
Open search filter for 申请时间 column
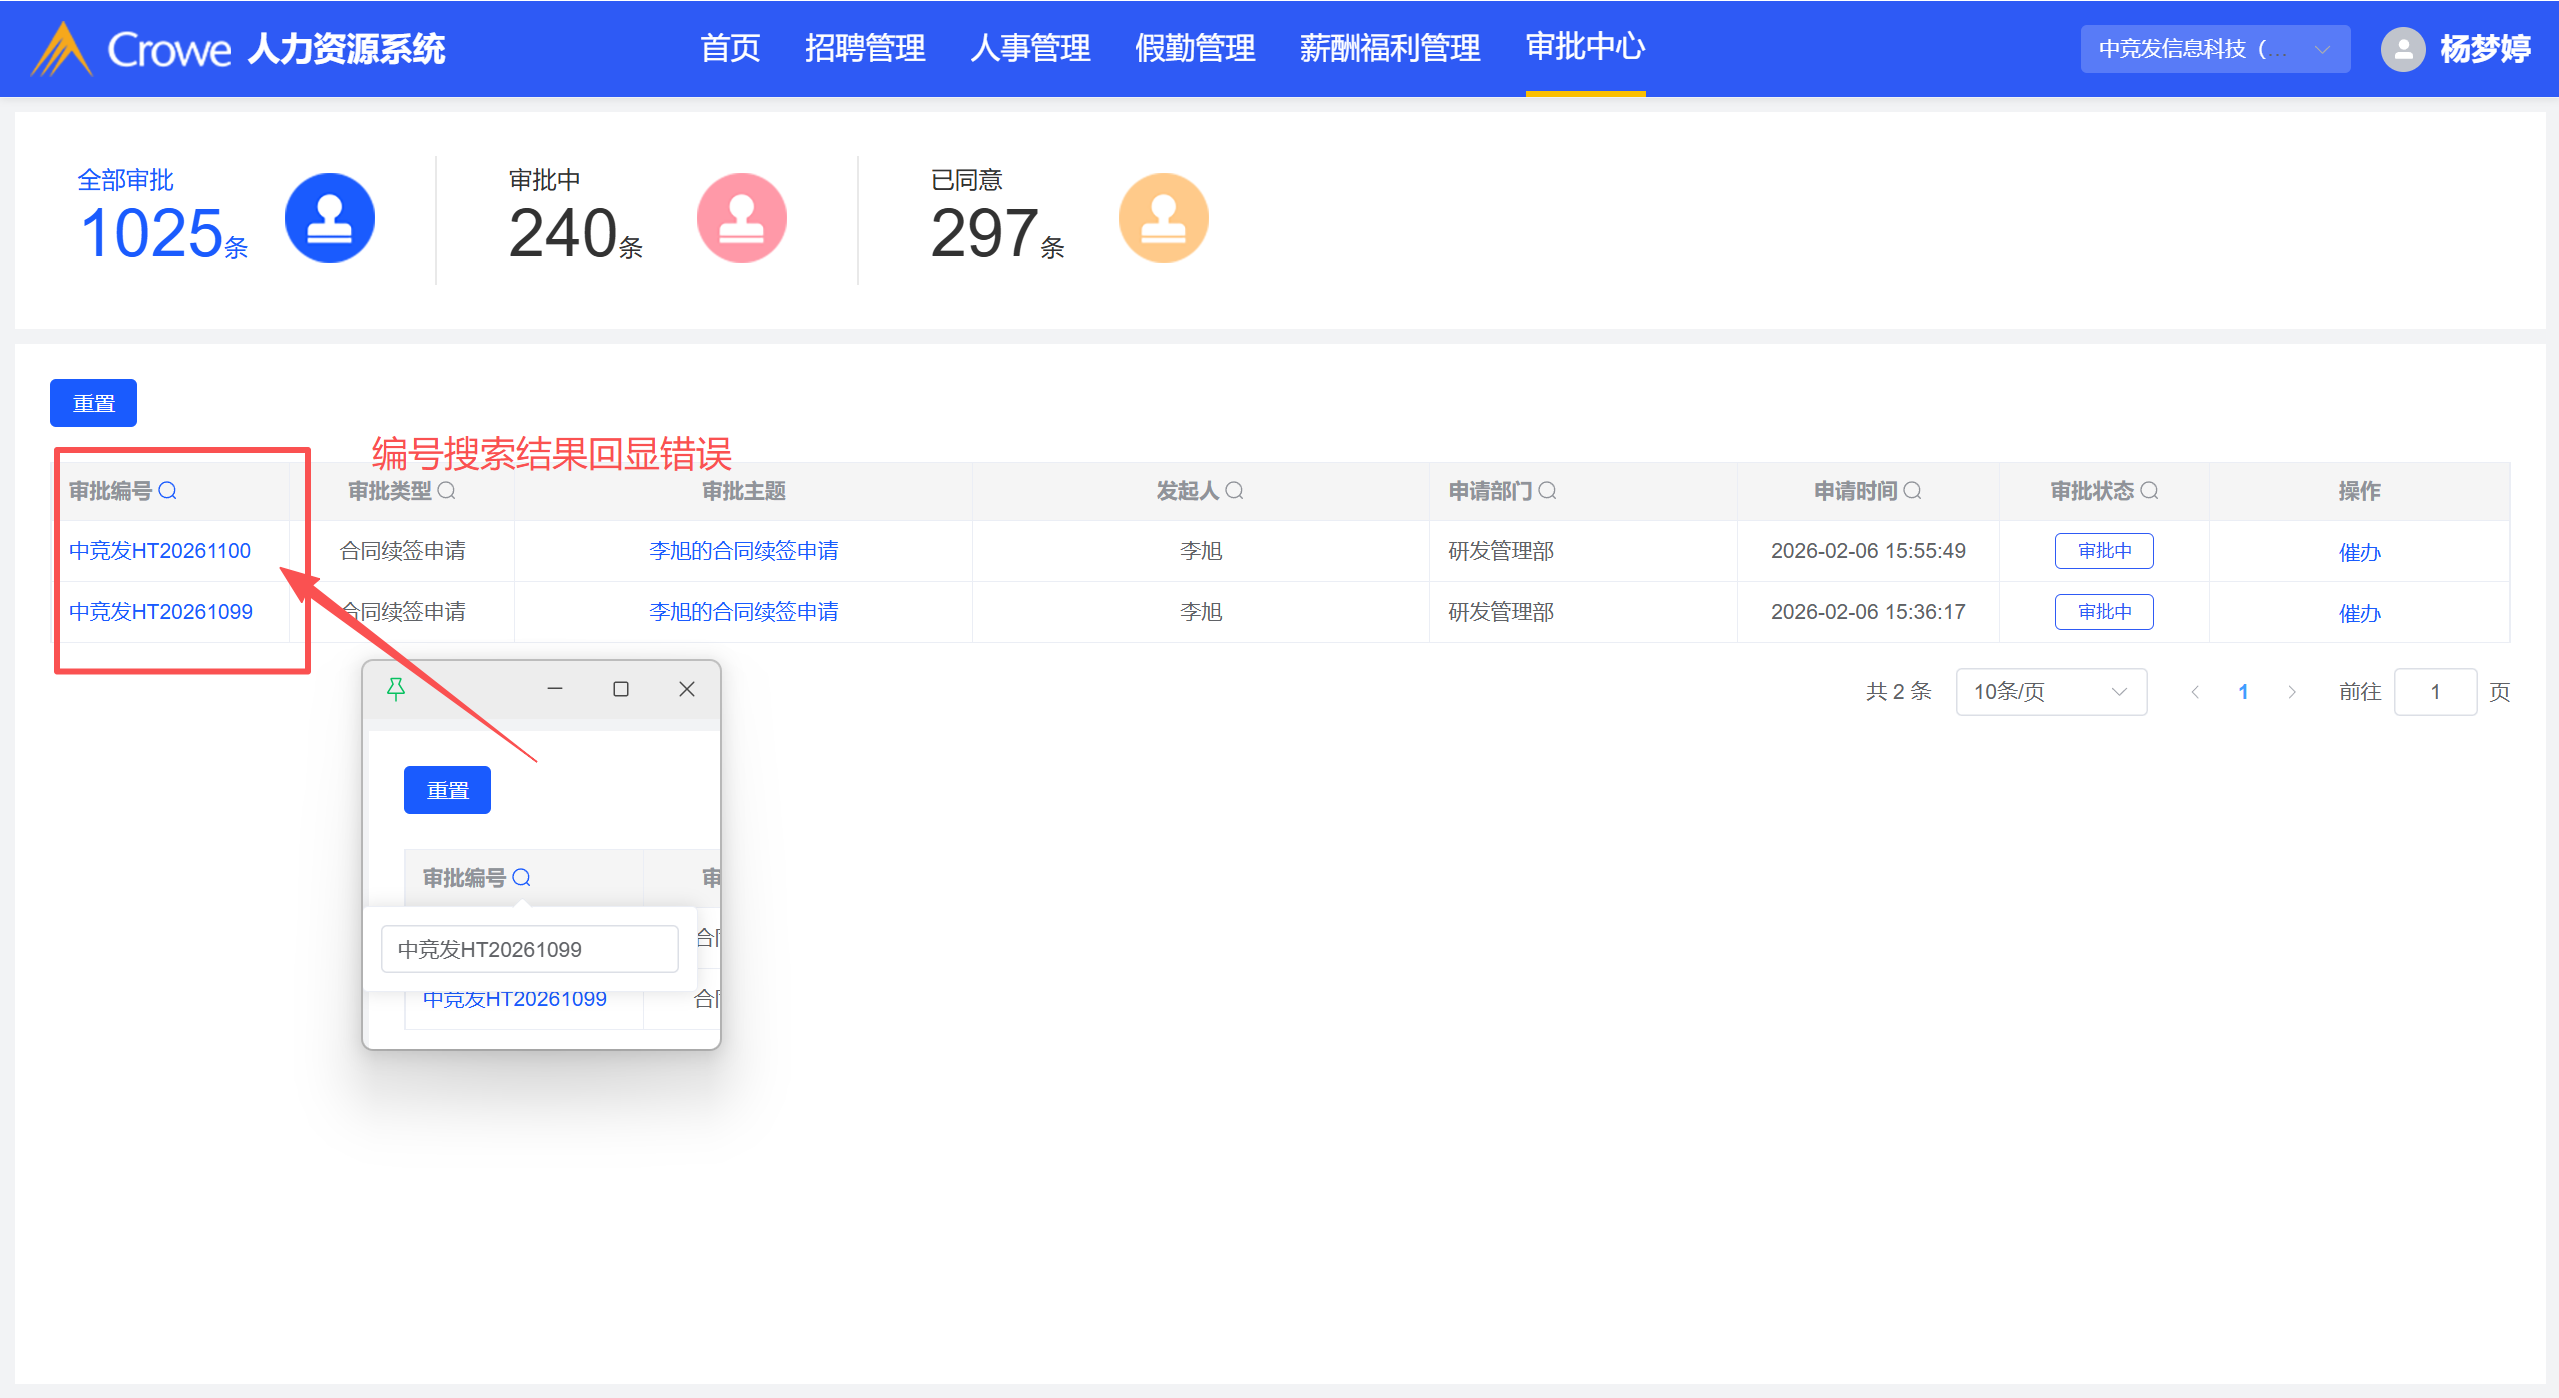coord(1913,491)
